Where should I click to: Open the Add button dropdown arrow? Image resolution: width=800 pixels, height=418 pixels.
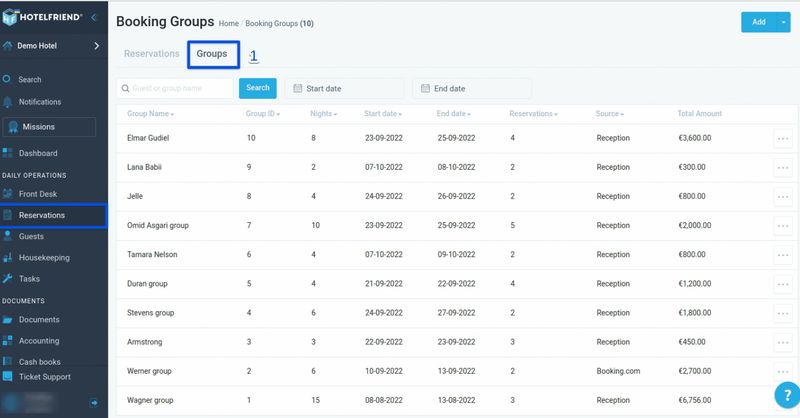(x=783, y=22)
